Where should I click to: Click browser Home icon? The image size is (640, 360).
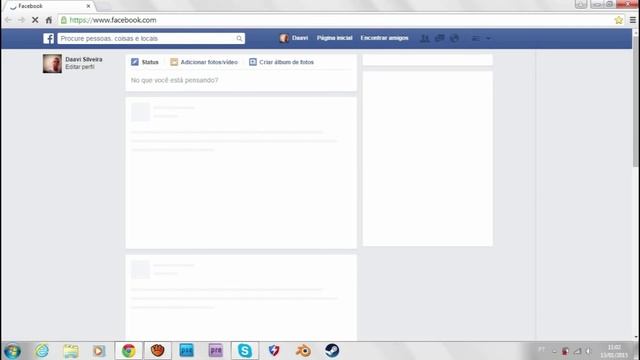click(49, 20)
